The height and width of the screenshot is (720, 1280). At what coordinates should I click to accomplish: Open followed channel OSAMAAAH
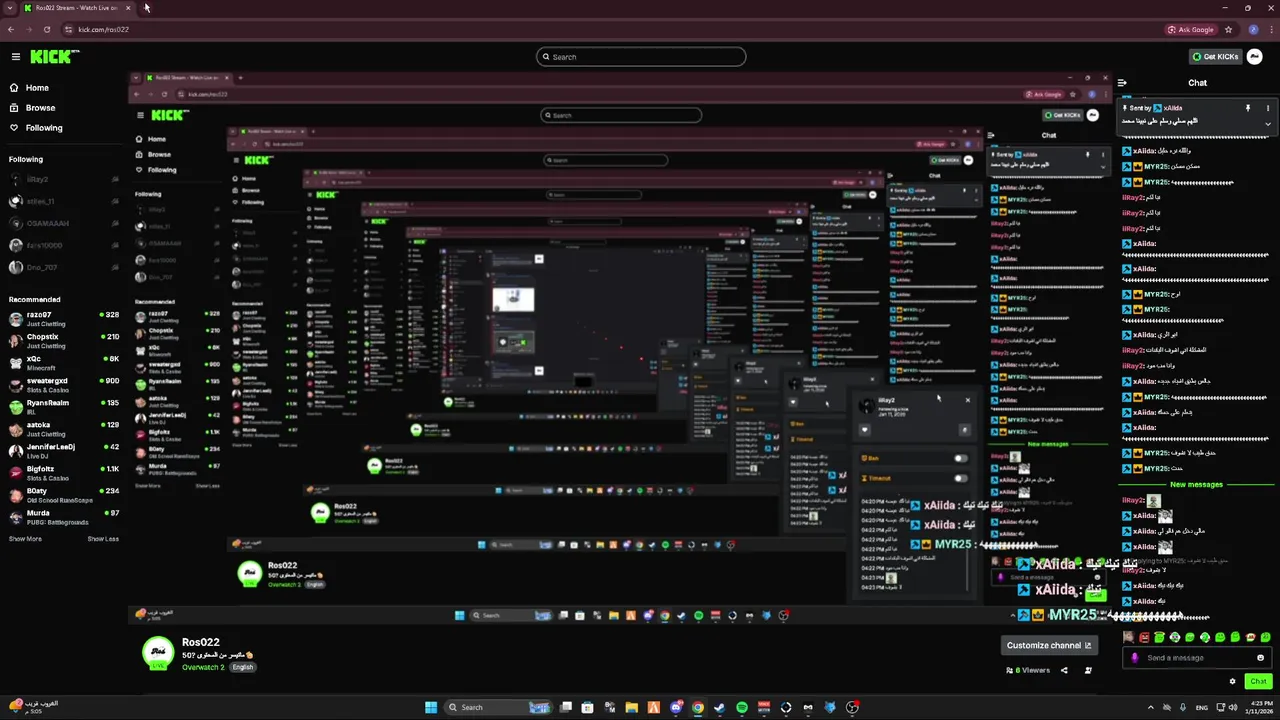tap(64, 223)
